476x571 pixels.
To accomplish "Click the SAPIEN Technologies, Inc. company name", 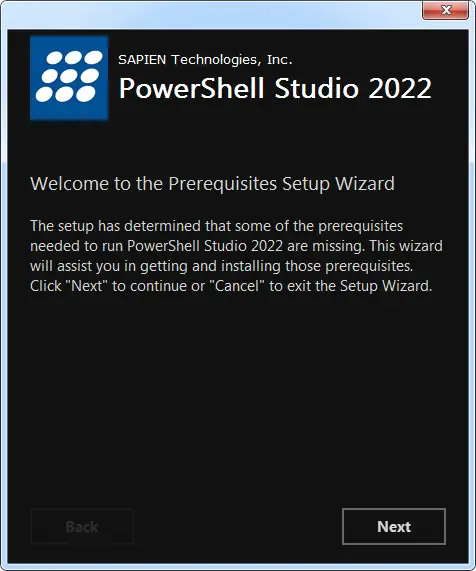I will [205, 59].
